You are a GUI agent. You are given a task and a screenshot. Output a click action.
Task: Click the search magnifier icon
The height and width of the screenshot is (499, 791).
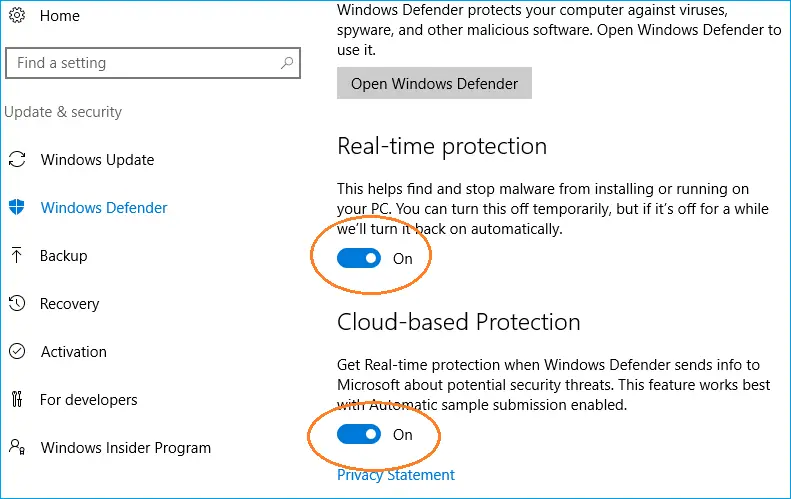pyautogui.click(x=287, y=63)
